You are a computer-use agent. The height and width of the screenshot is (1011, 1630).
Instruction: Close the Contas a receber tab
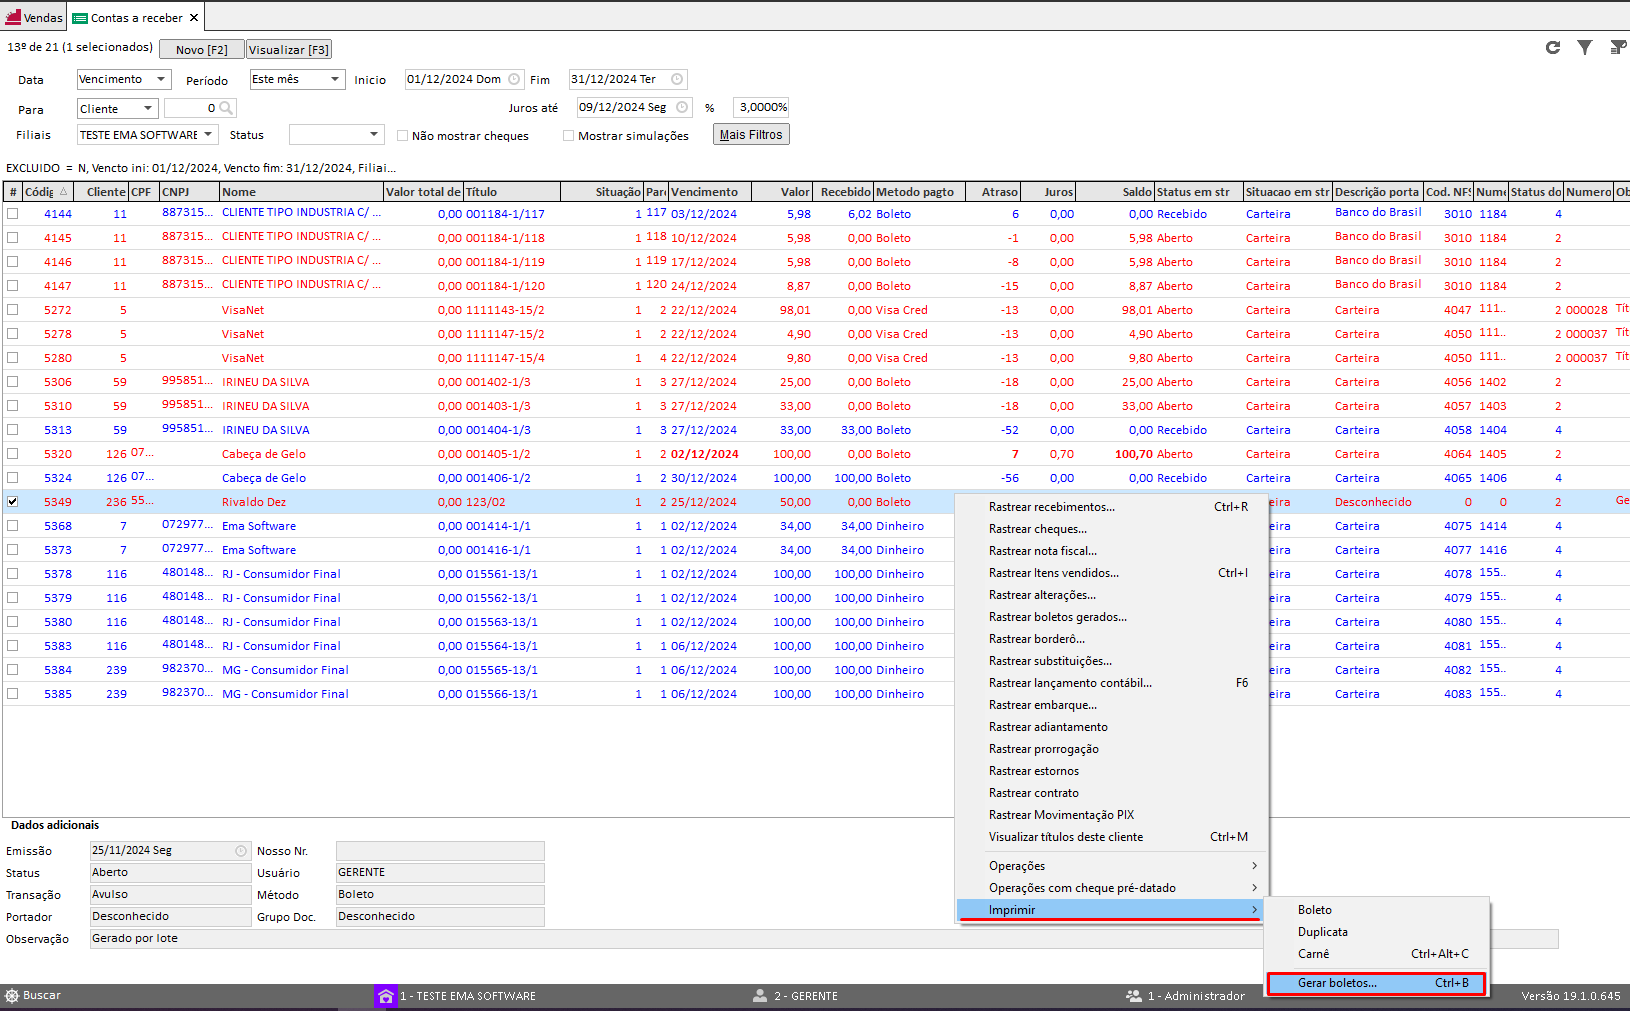click(194, 17)
